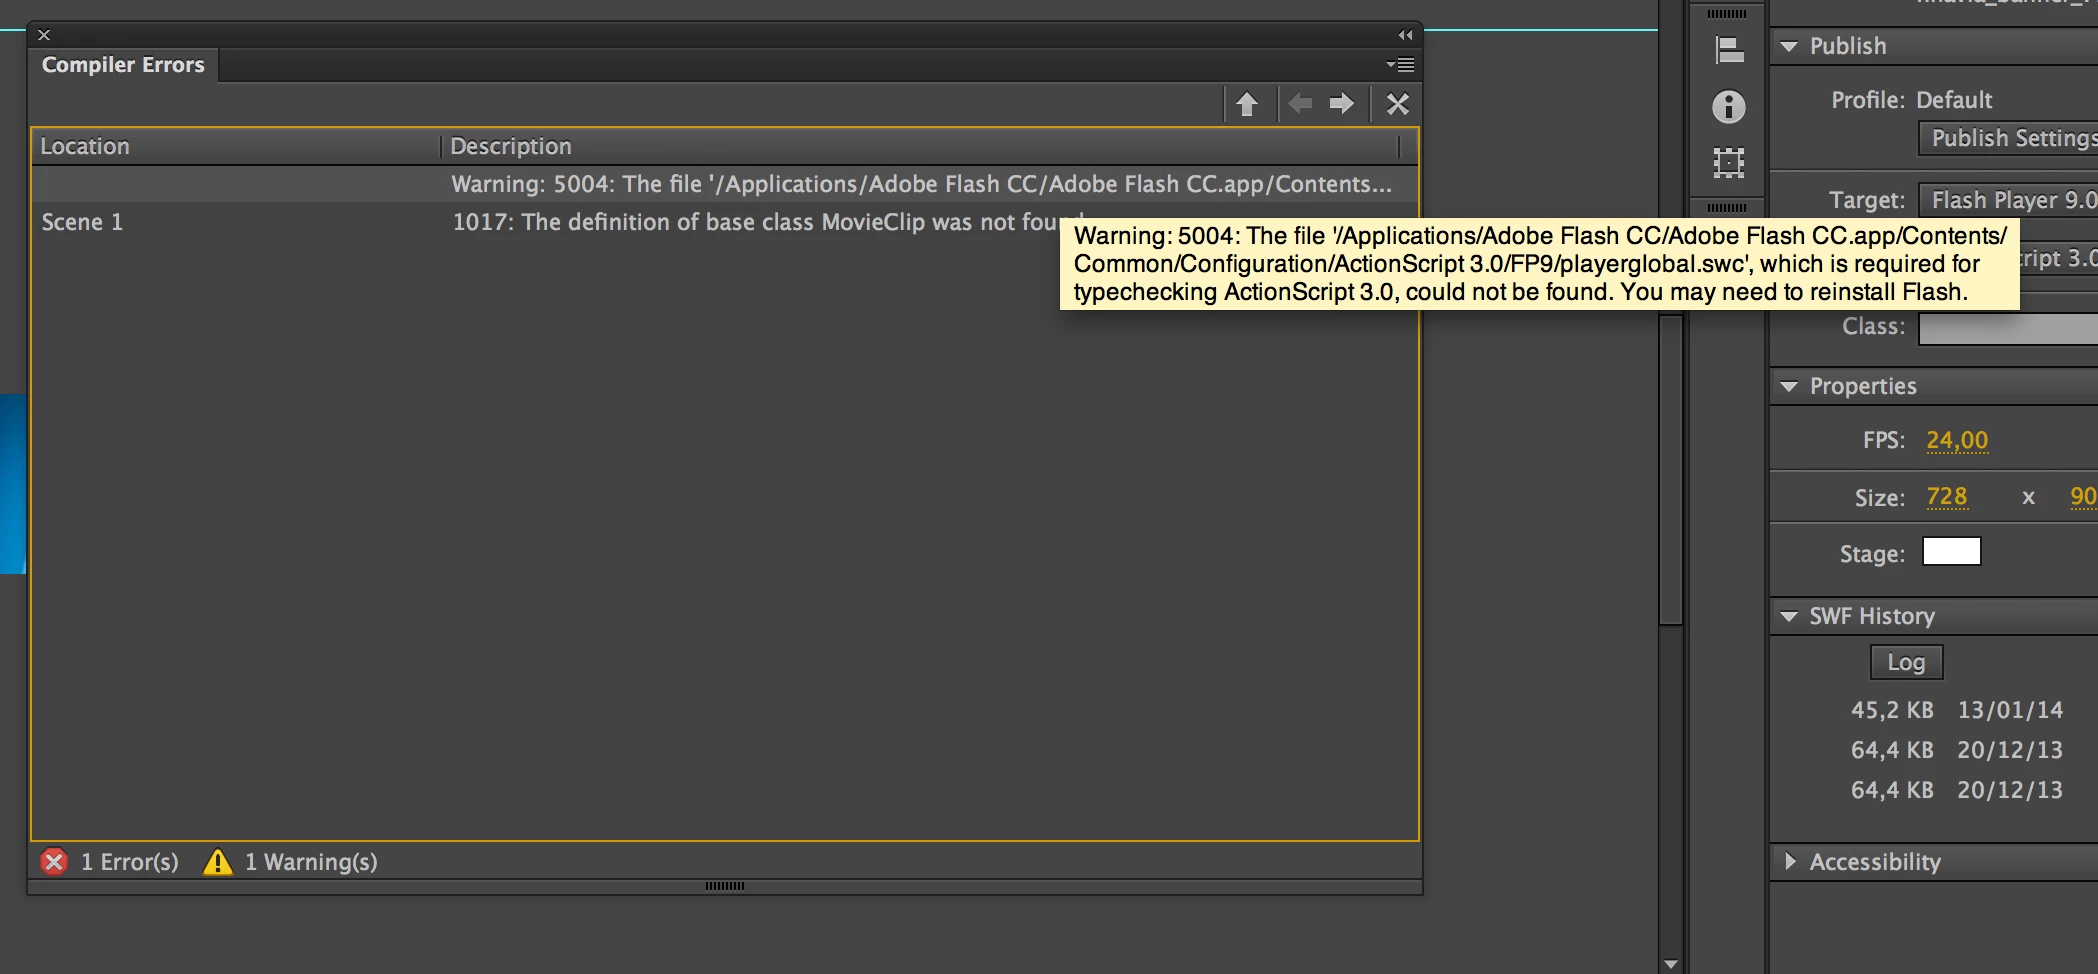
Task: Click the Log button
Action: coord(1906,662)
